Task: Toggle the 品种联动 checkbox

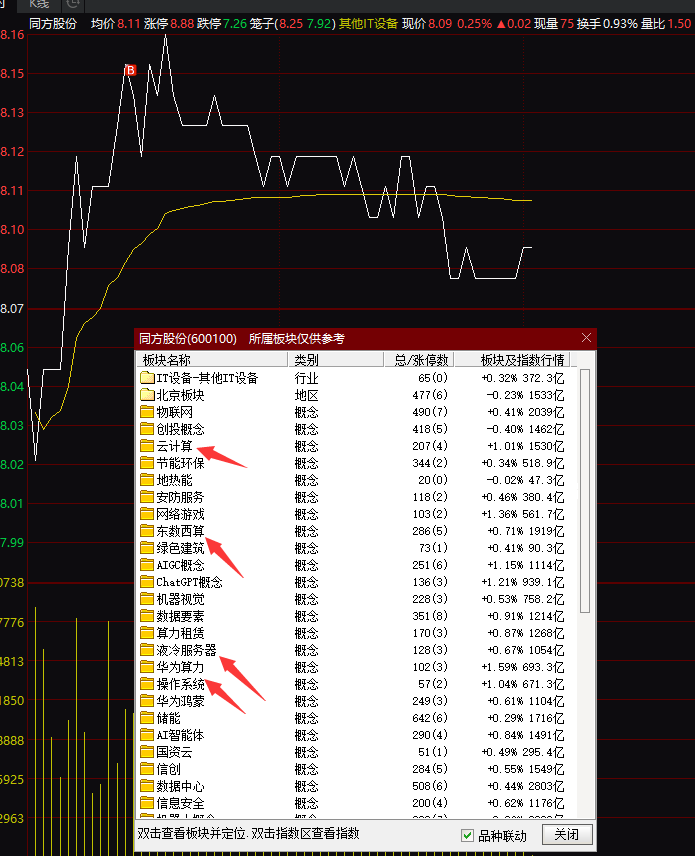Action: coord(467,835)
